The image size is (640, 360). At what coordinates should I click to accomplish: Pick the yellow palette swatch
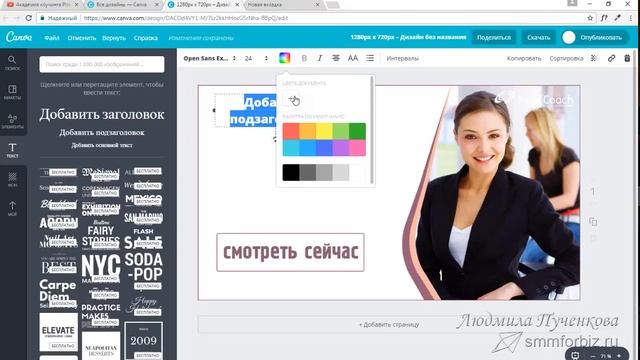pyautogui.click(x=324, y=131)
